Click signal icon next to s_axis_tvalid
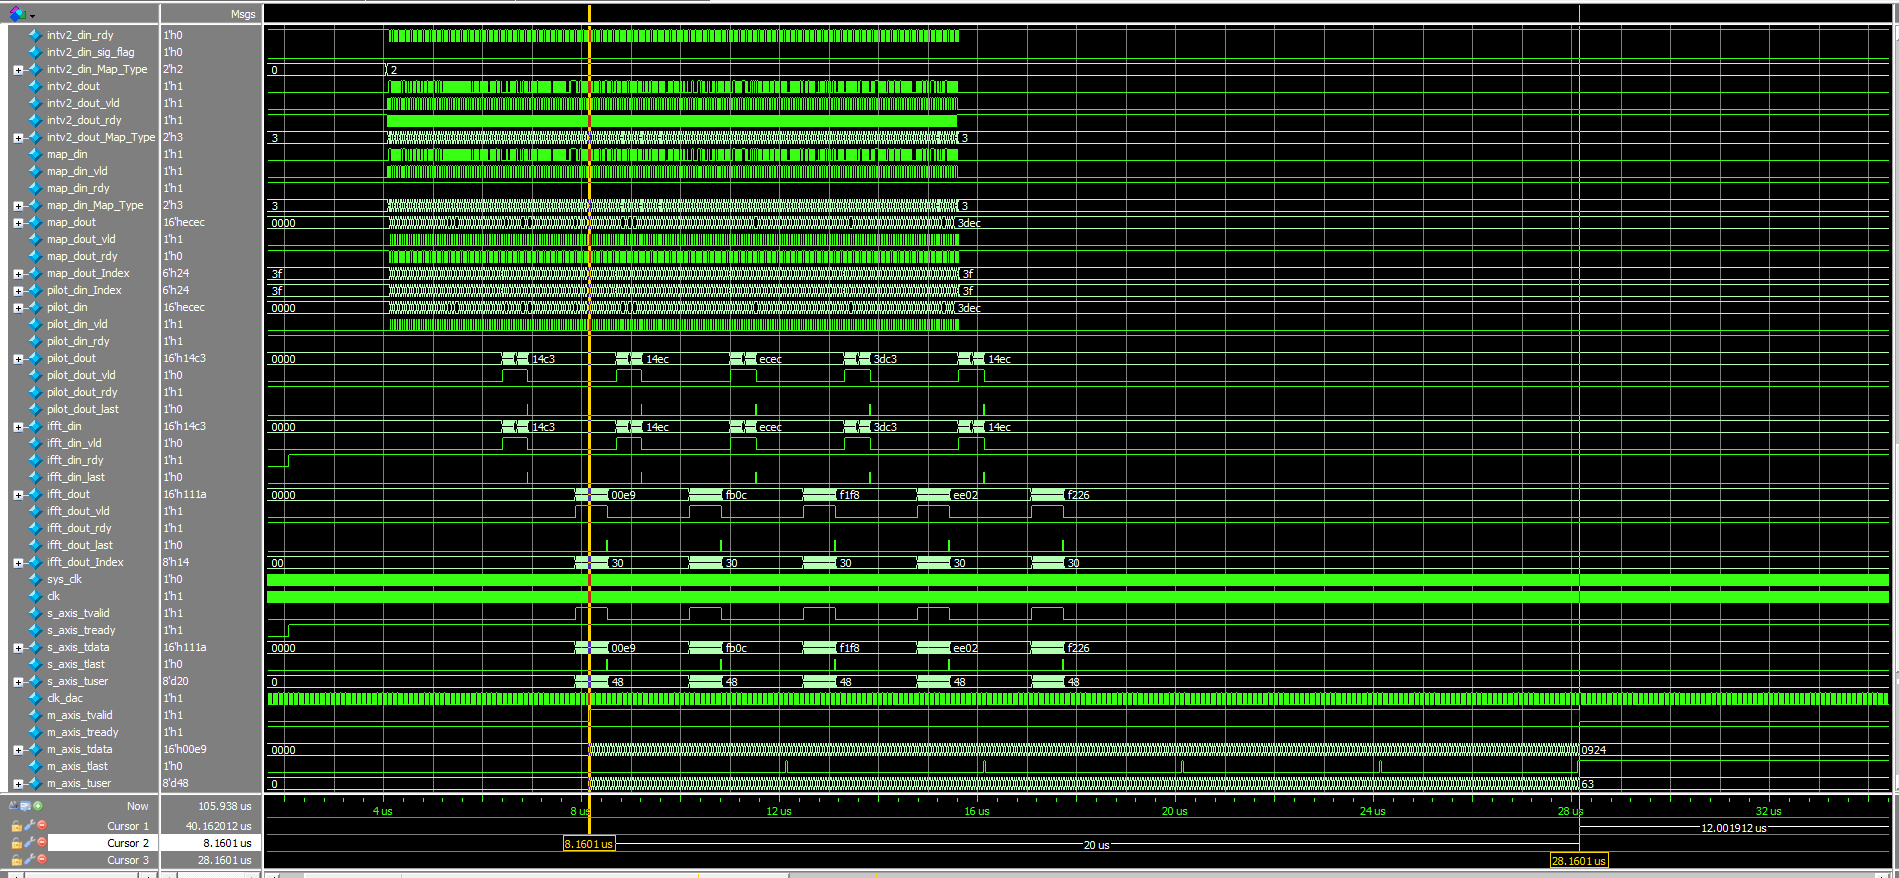 35,613
